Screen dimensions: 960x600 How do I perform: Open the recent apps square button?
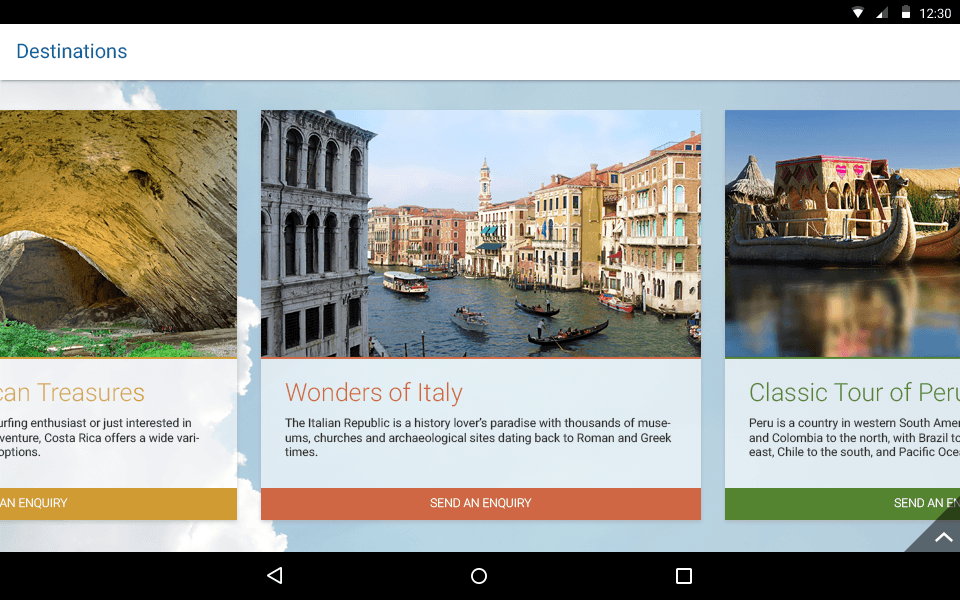[x=683, y=576]
